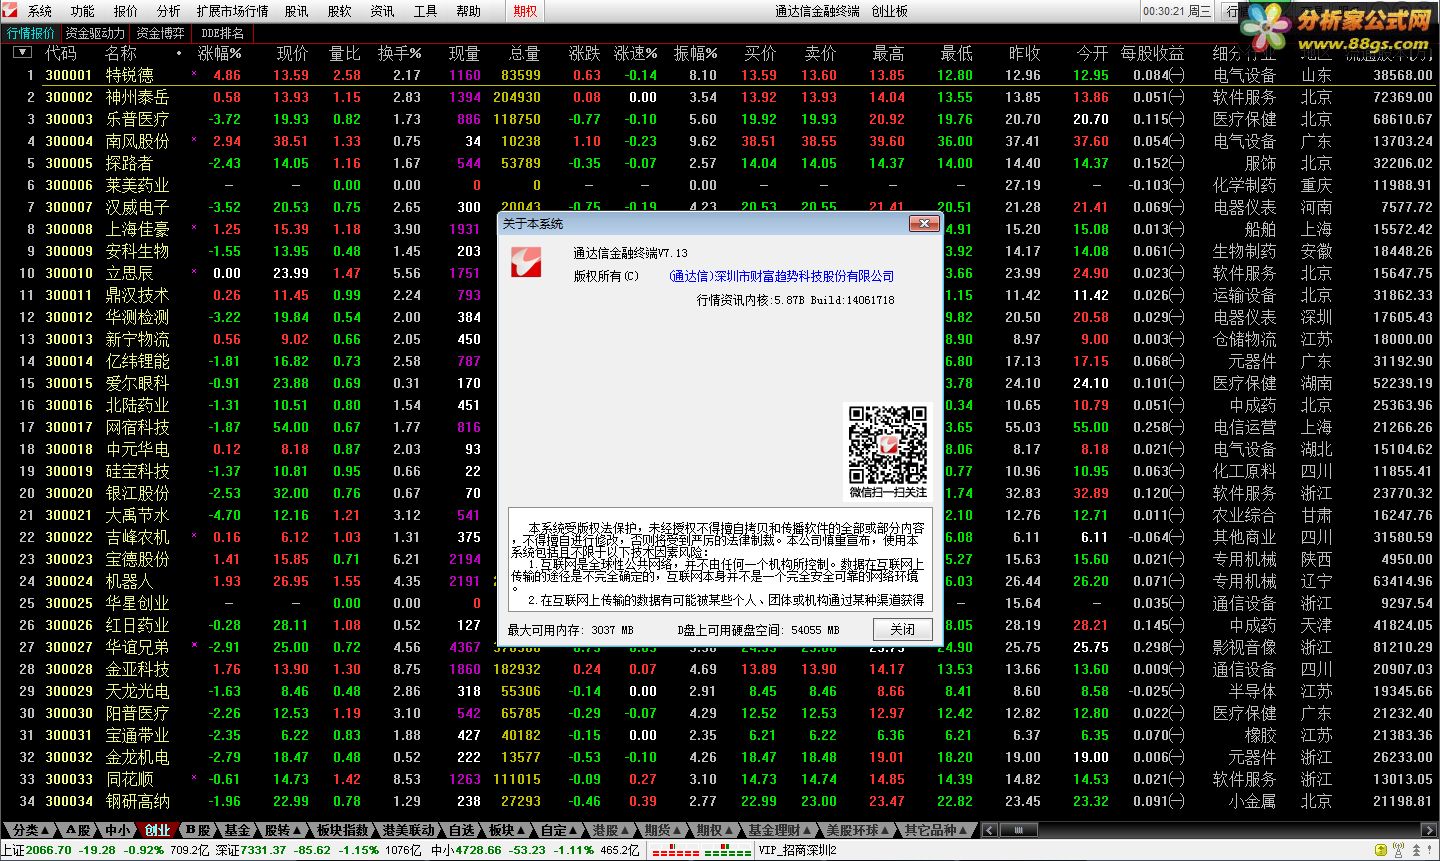
Task: Open the 帮助 menu
Action: coord(469,11)
